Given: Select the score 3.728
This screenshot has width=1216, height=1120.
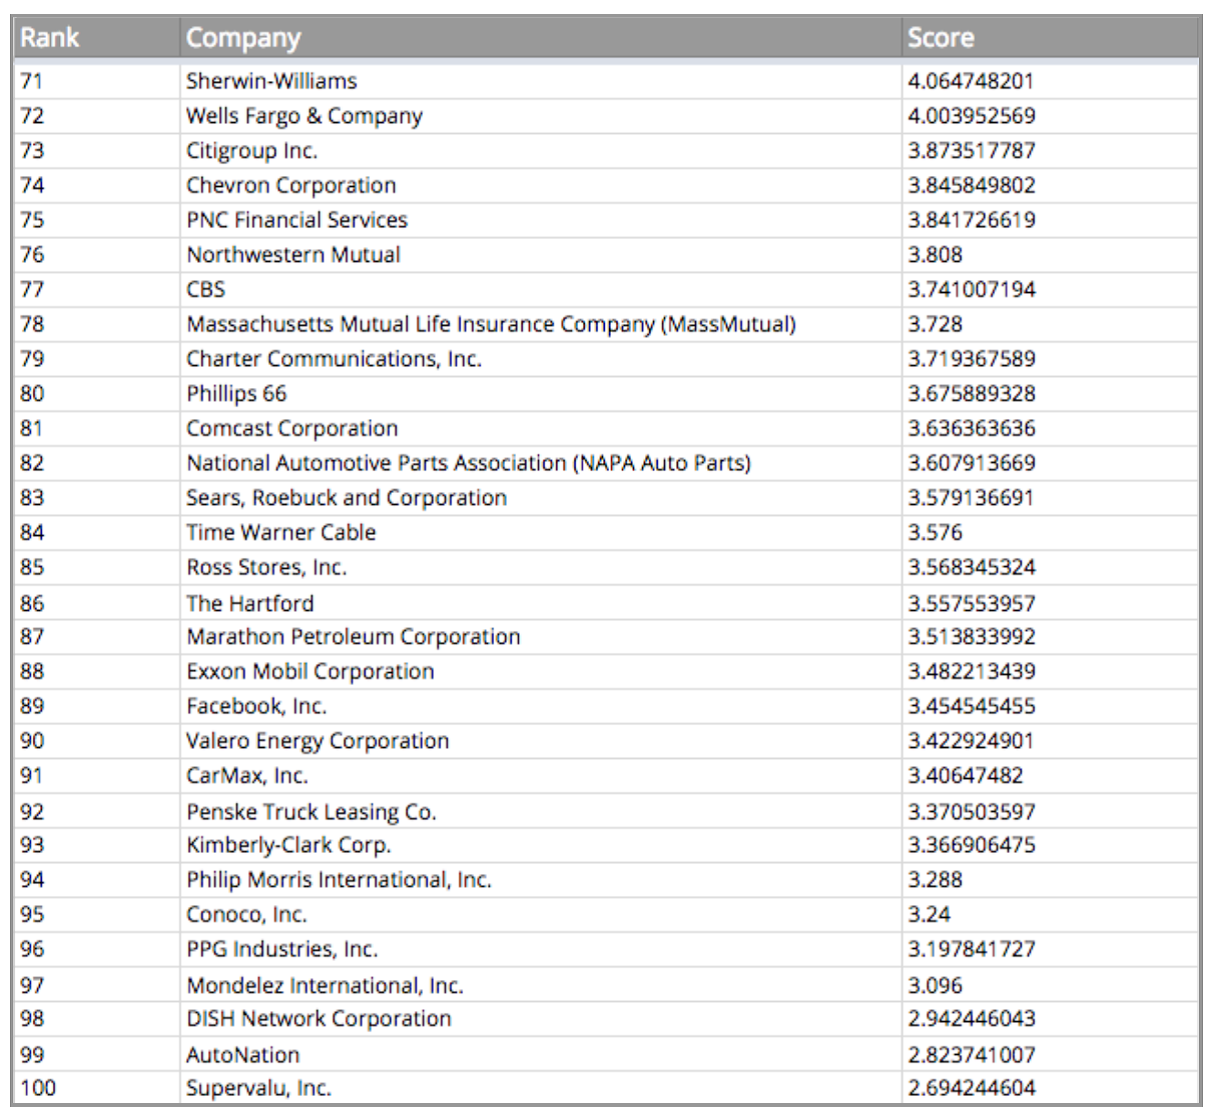Looking at the screenshot, I should click(935, 324).
